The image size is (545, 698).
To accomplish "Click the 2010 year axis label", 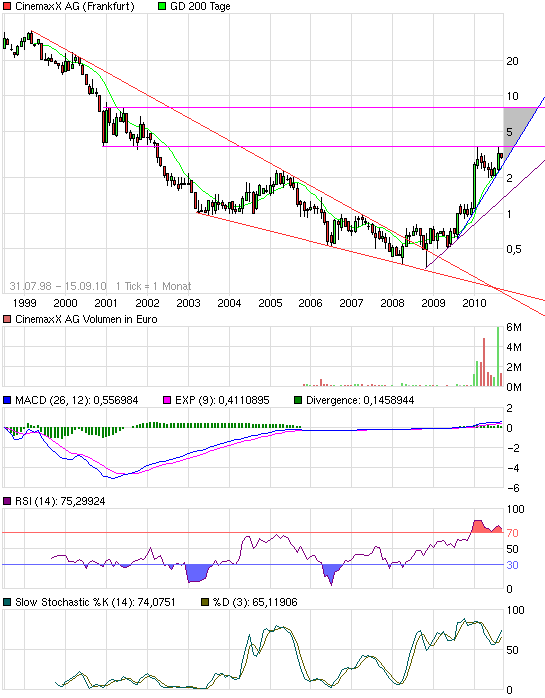I will pyautogui.click(x=474, y=303).
